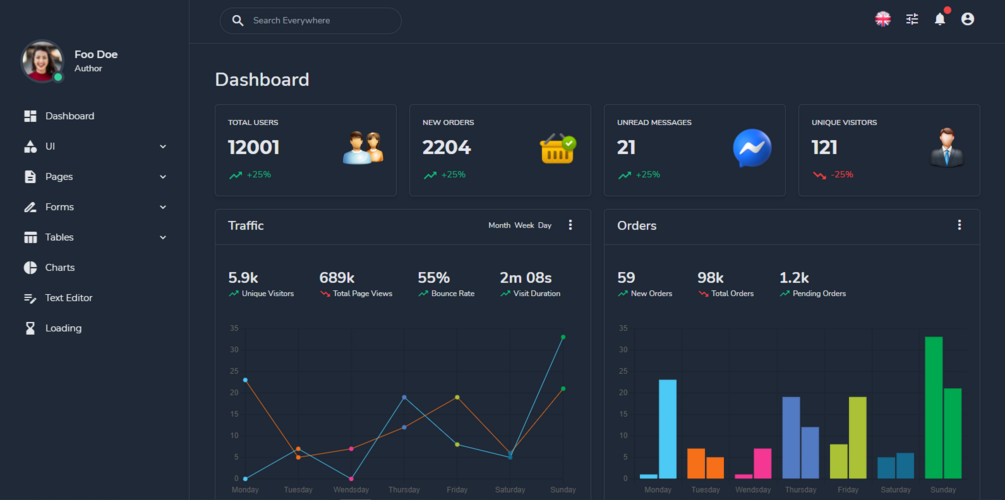Click the Traffic card title
Screen dimensions: 1005x500
pos(246,226)
